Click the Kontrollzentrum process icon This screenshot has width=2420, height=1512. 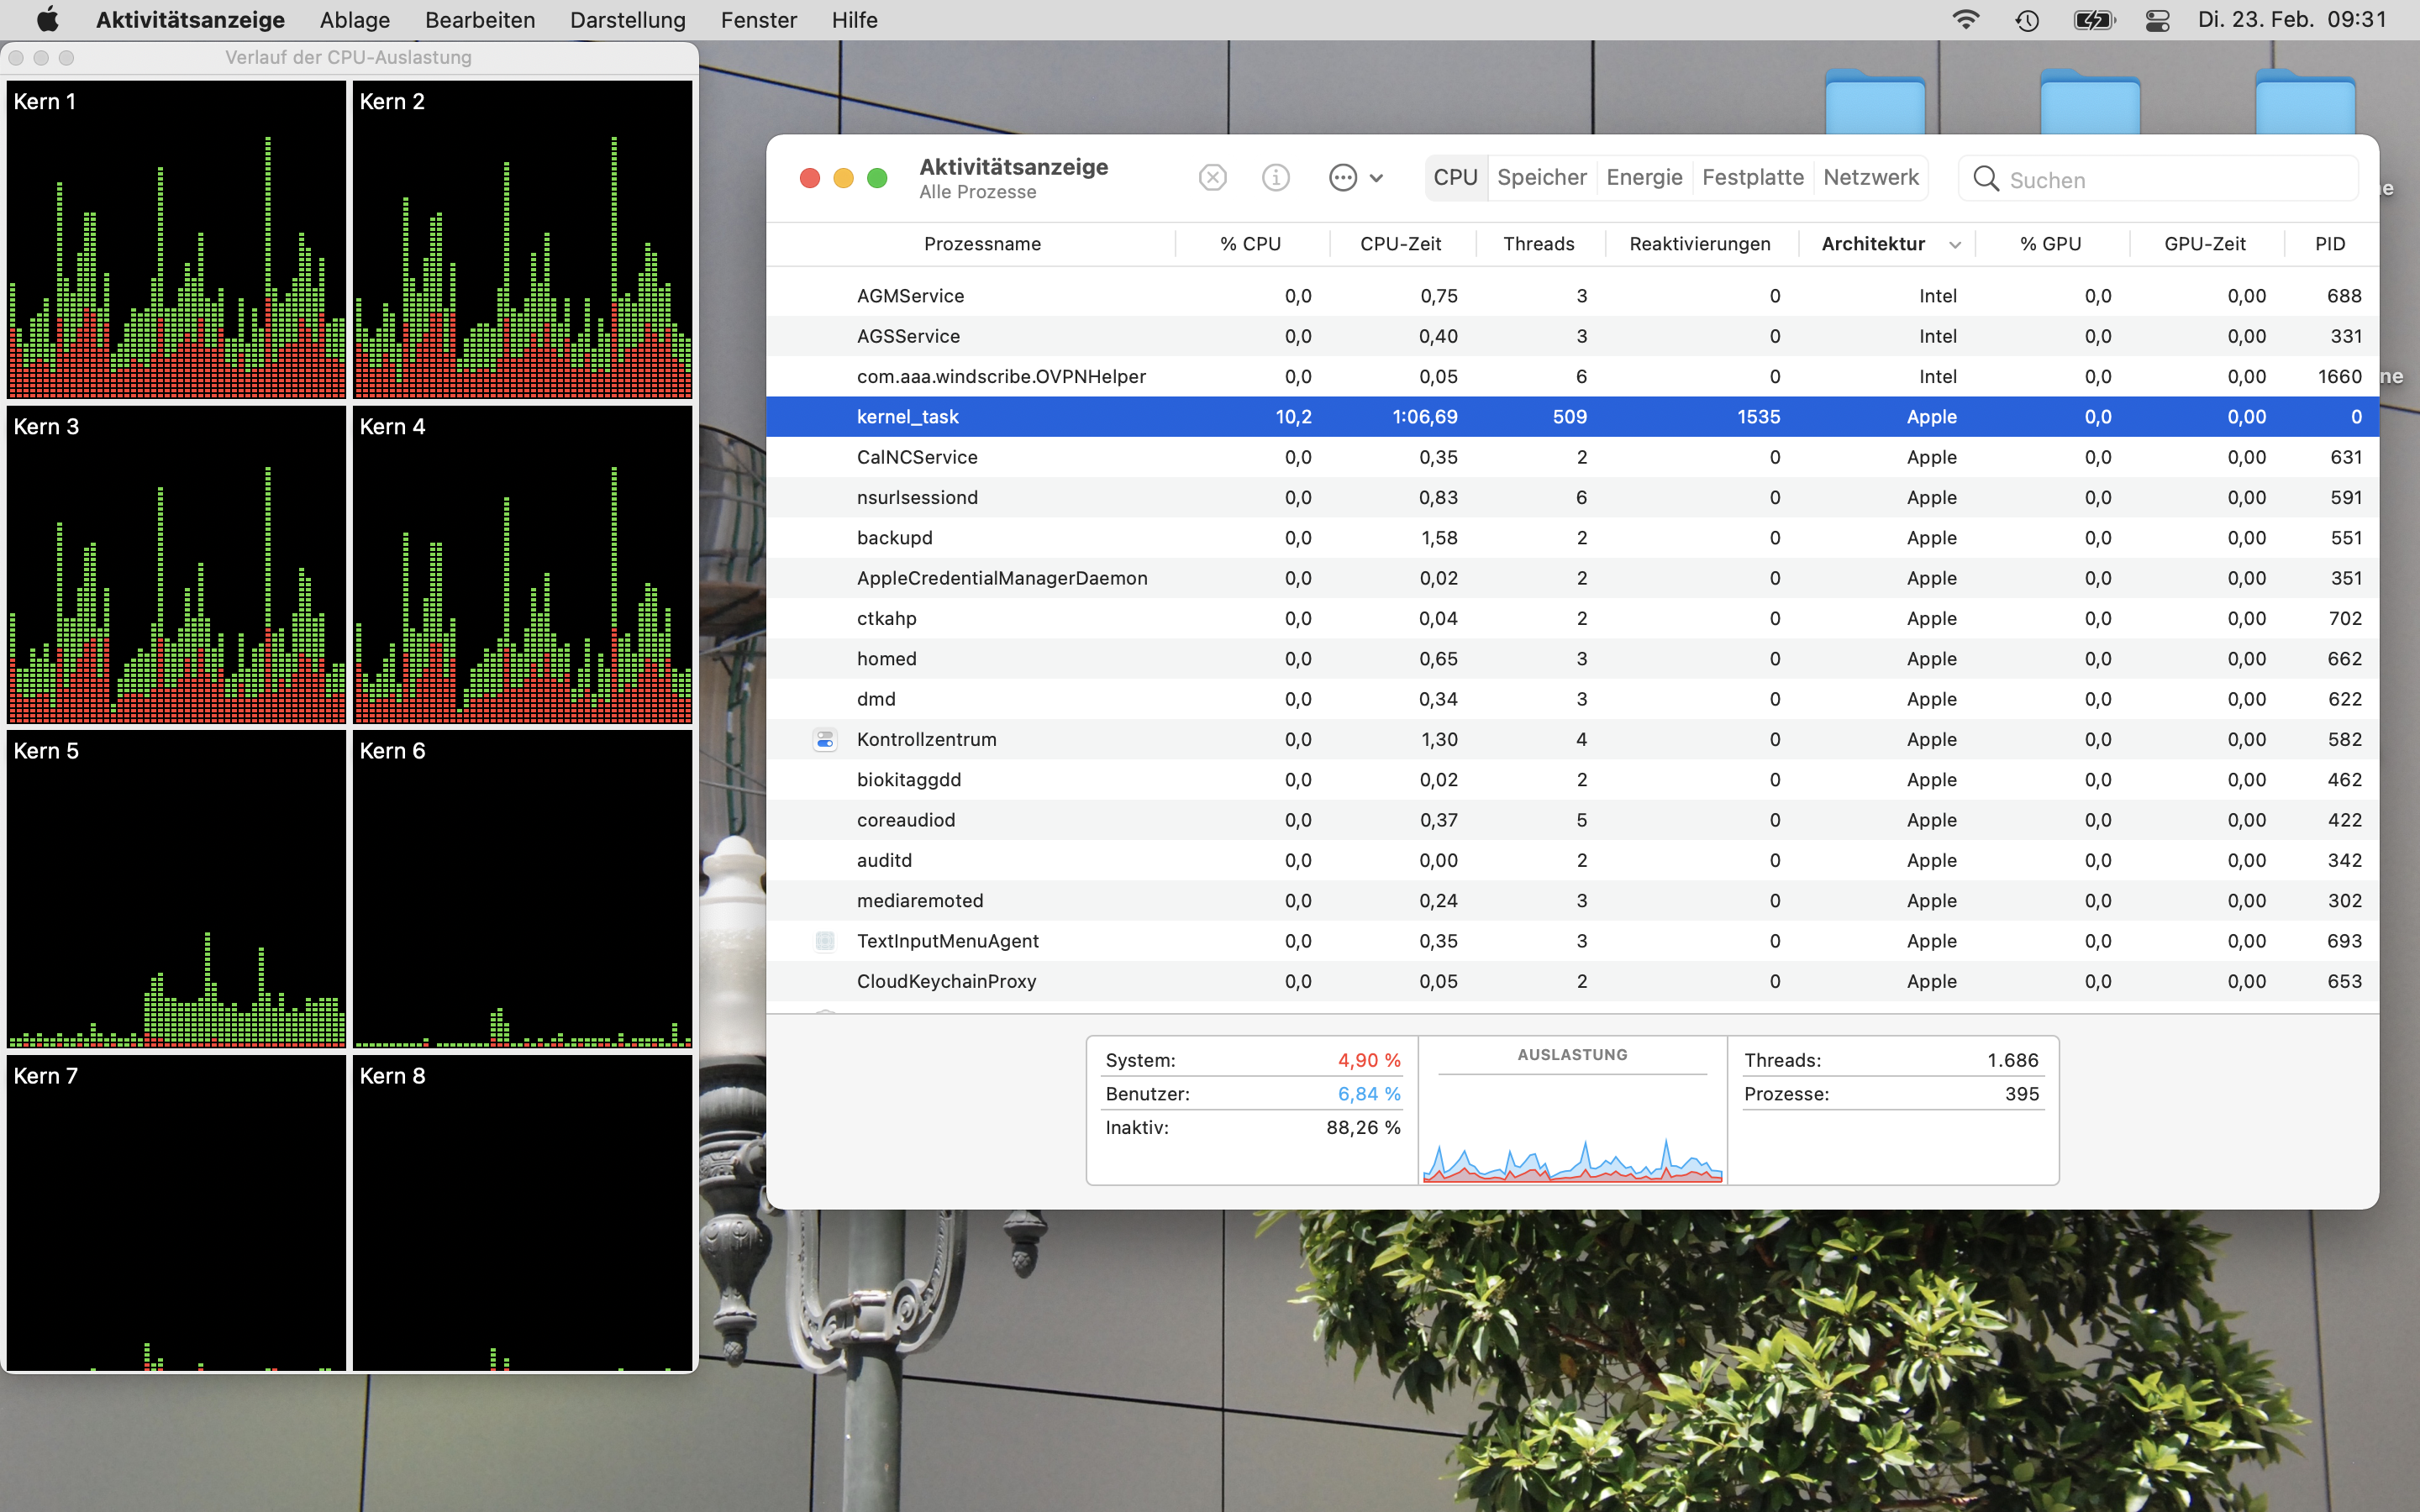824,740
